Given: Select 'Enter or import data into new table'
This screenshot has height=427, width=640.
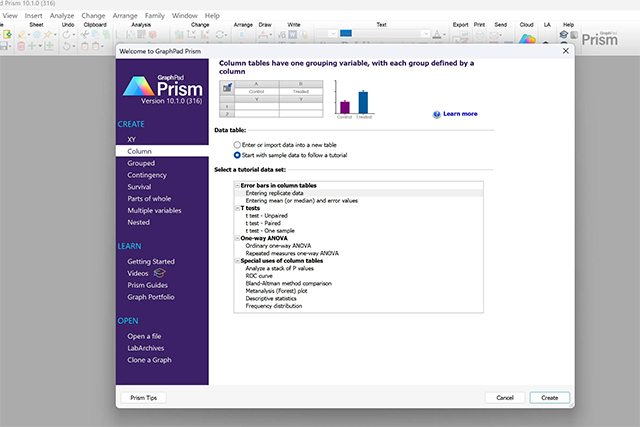Looking at the screenshot, I should pyautogui.click(x=237, y=145).
